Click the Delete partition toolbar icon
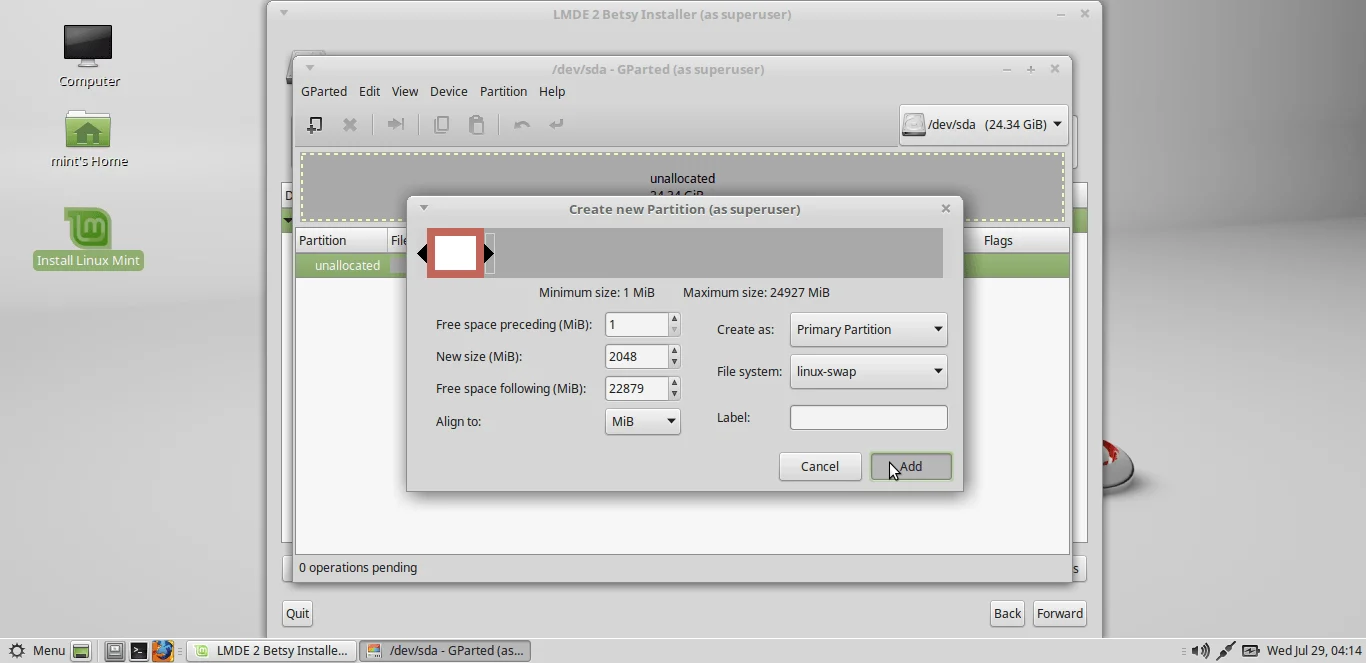Screen dimensions: 1366x663 pos(350,124)
